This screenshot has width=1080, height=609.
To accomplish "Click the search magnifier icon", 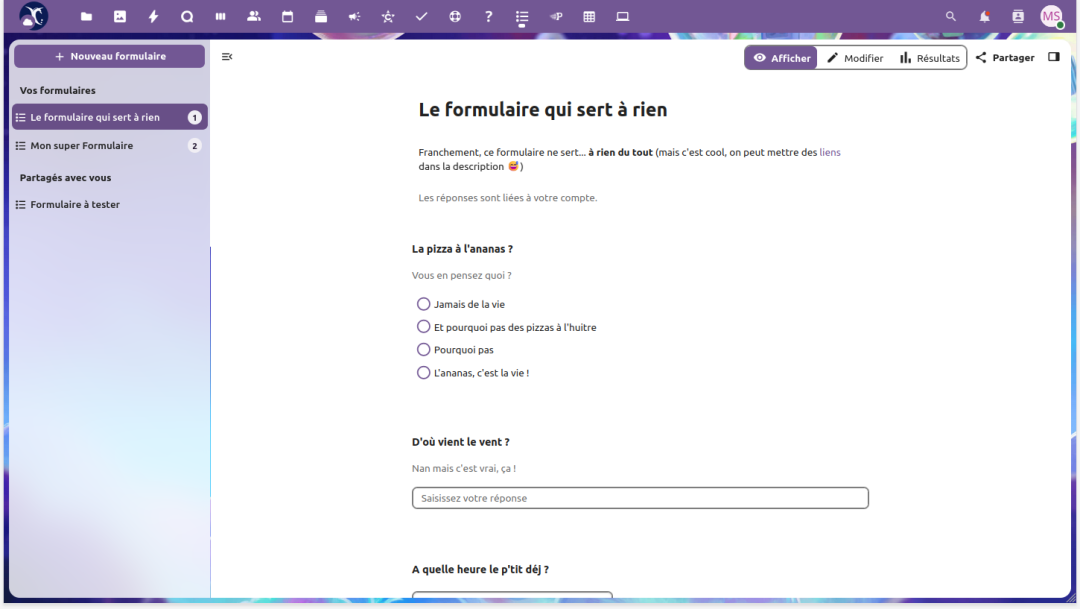I will tap(951, 17).
